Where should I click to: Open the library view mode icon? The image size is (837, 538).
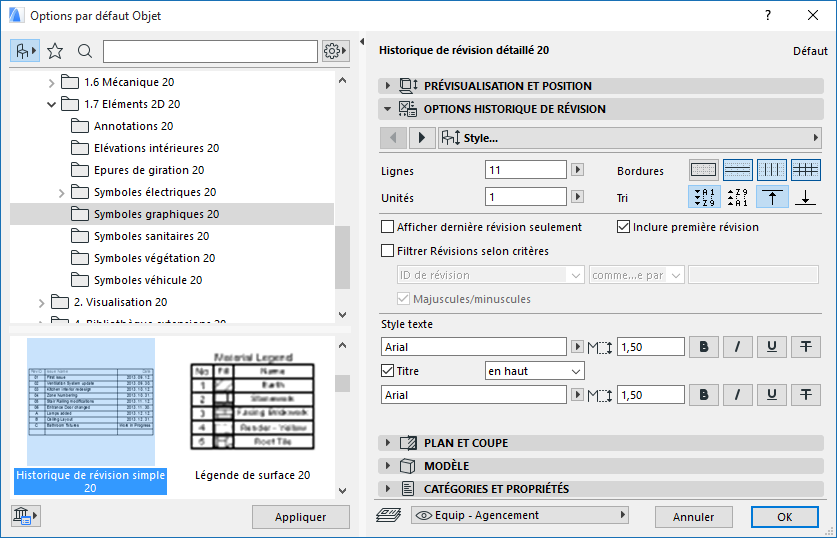coord(25,51)
